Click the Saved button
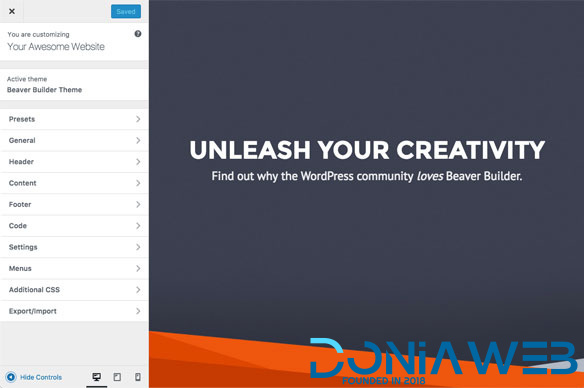The image size is (584, 388). tap(126, 12)
